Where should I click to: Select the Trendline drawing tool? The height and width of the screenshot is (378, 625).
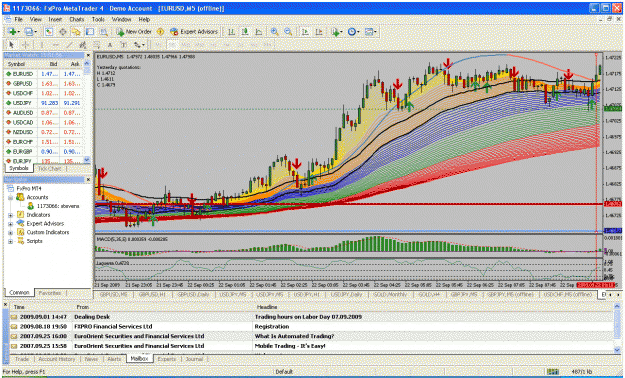point(69,45)
